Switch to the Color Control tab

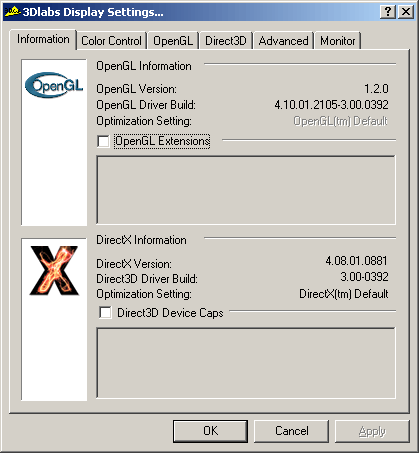click(x=111, y=41)
